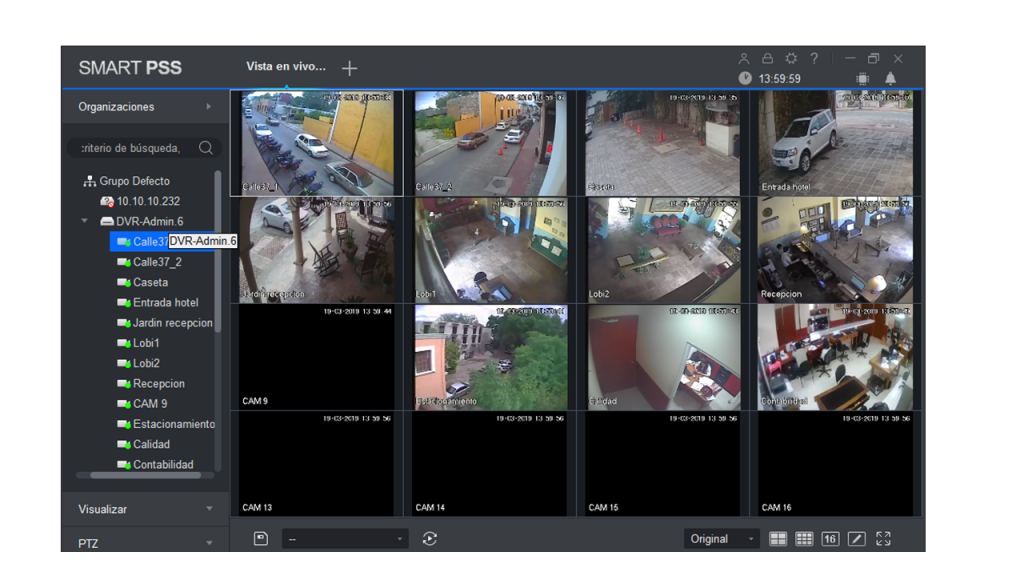Viewport: 1024px width, 576px height.
Task: Select the Calle37_1 video feed
Action: click(x=317, y=143)
